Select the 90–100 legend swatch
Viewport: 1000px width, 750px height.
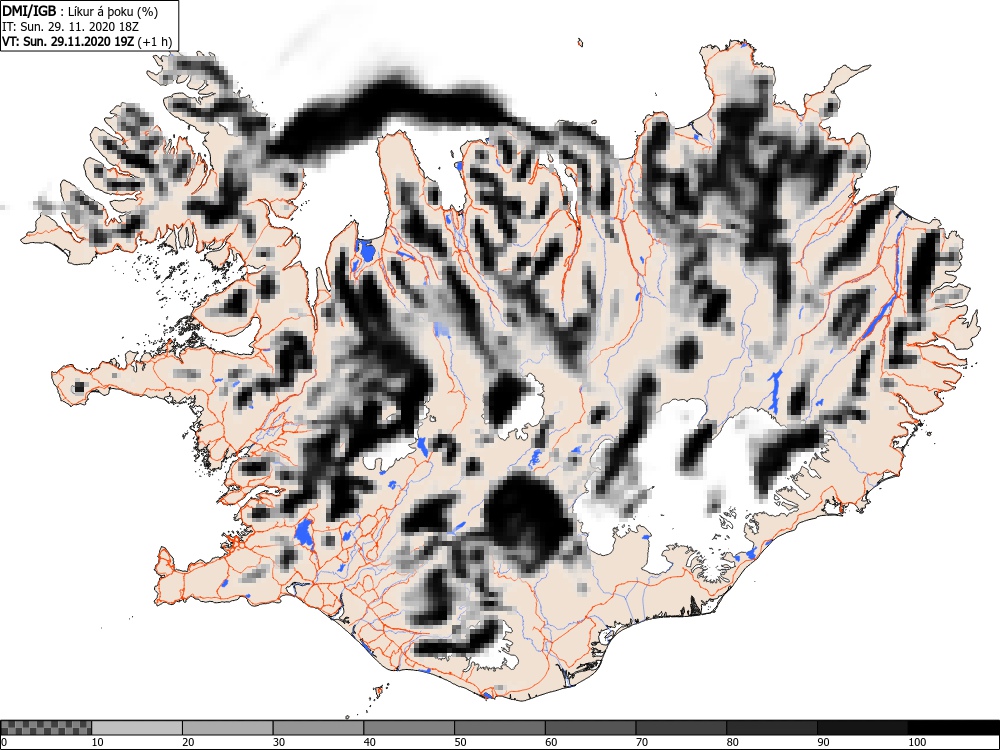[x=862, y=728]
